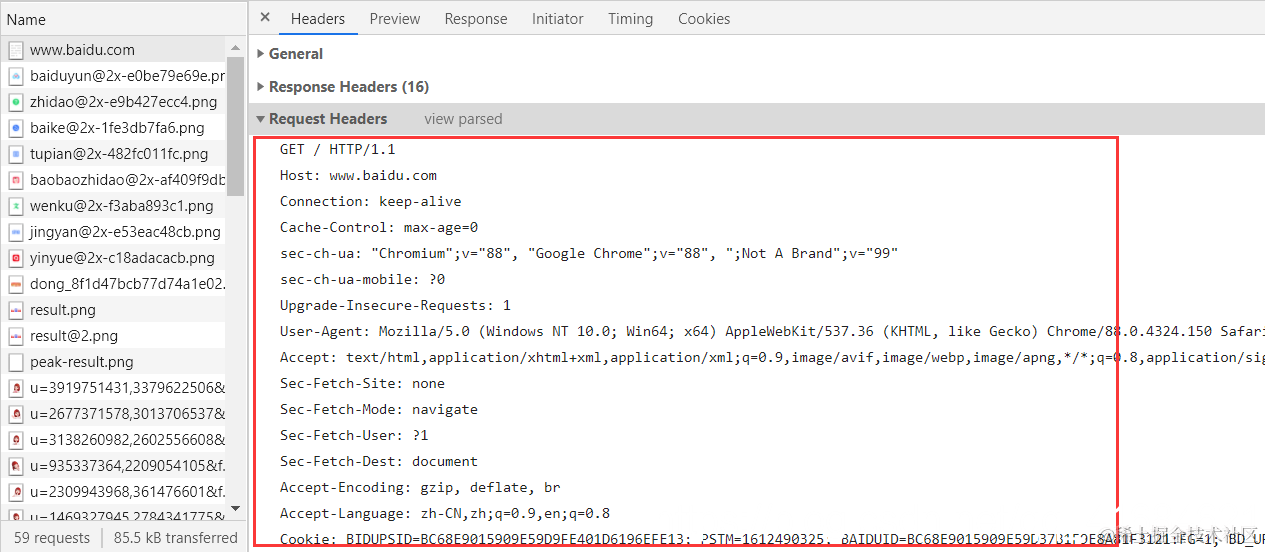Viewport: 1265px width, 552px height.
Task: Click file icon of peak-result.png
Action: coord(16,362)
